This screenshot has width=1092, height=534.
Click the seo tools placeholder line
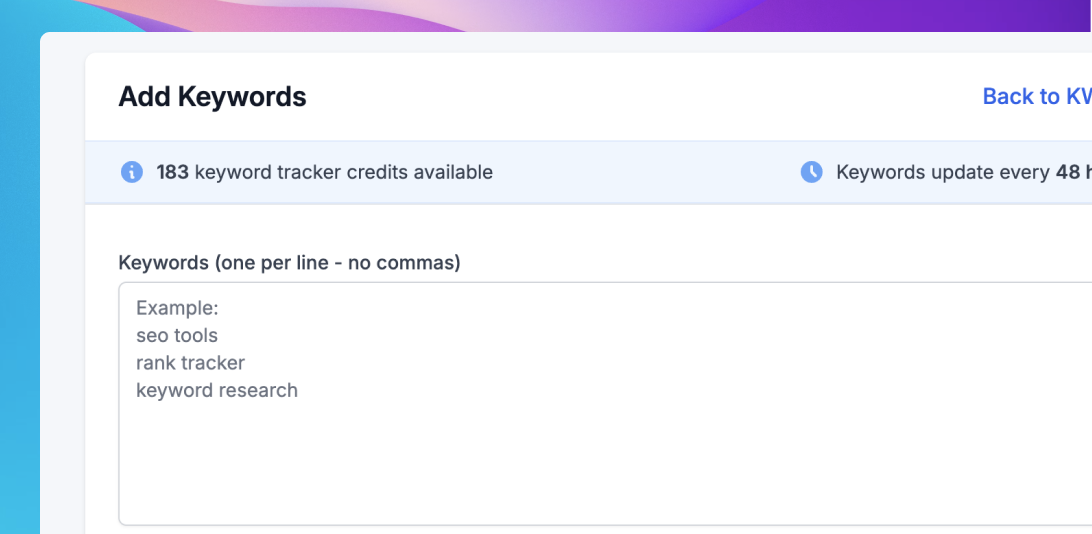(x=177, y=335)
